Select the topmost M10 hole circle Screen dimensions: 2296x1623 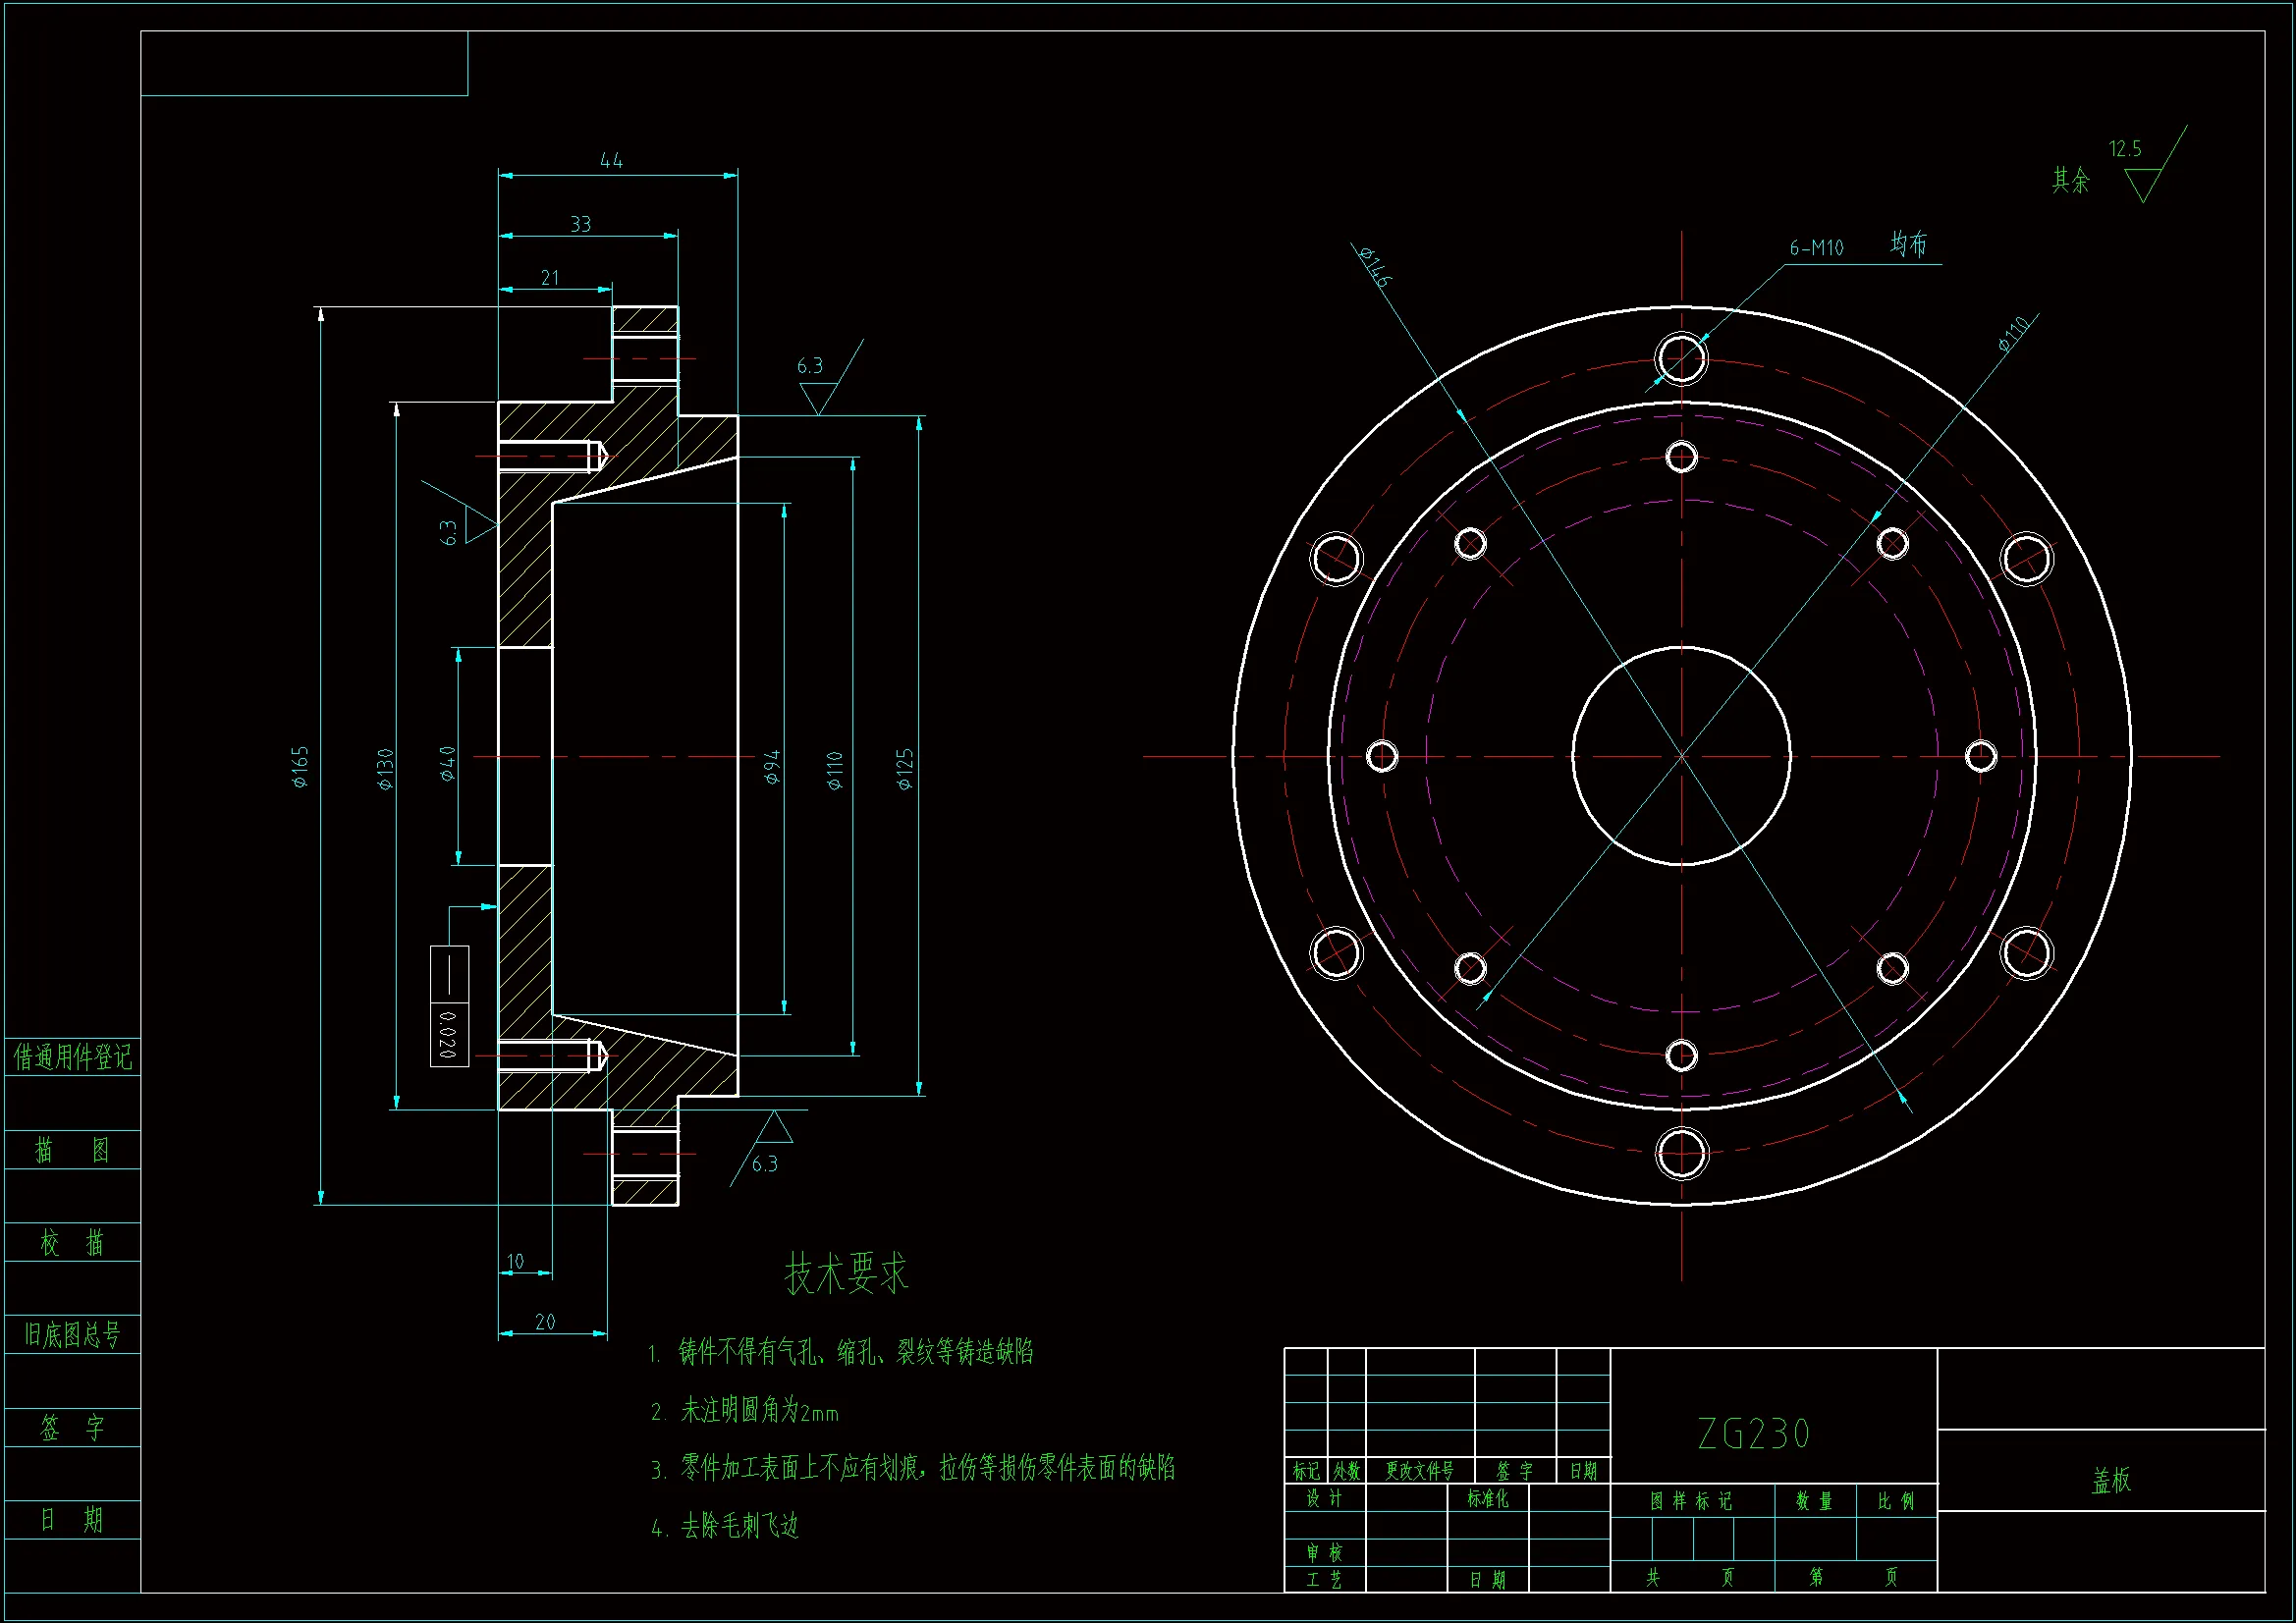point(1681,358)
